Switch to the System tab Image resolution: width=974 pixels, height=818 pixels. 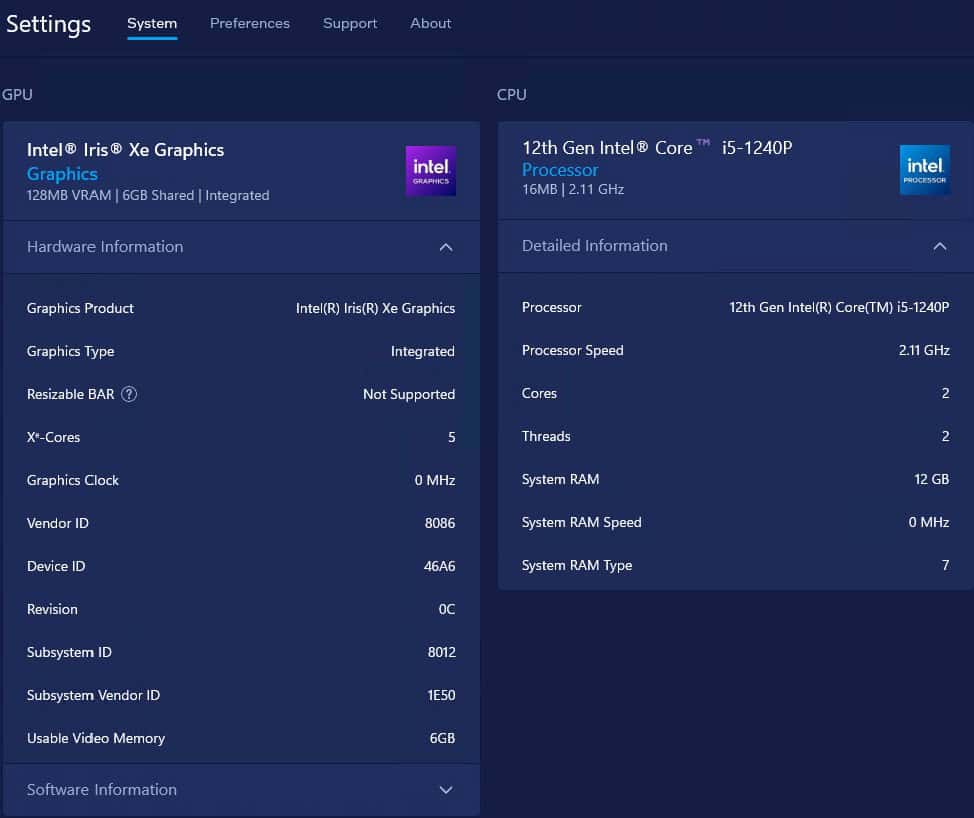[152, 24]
